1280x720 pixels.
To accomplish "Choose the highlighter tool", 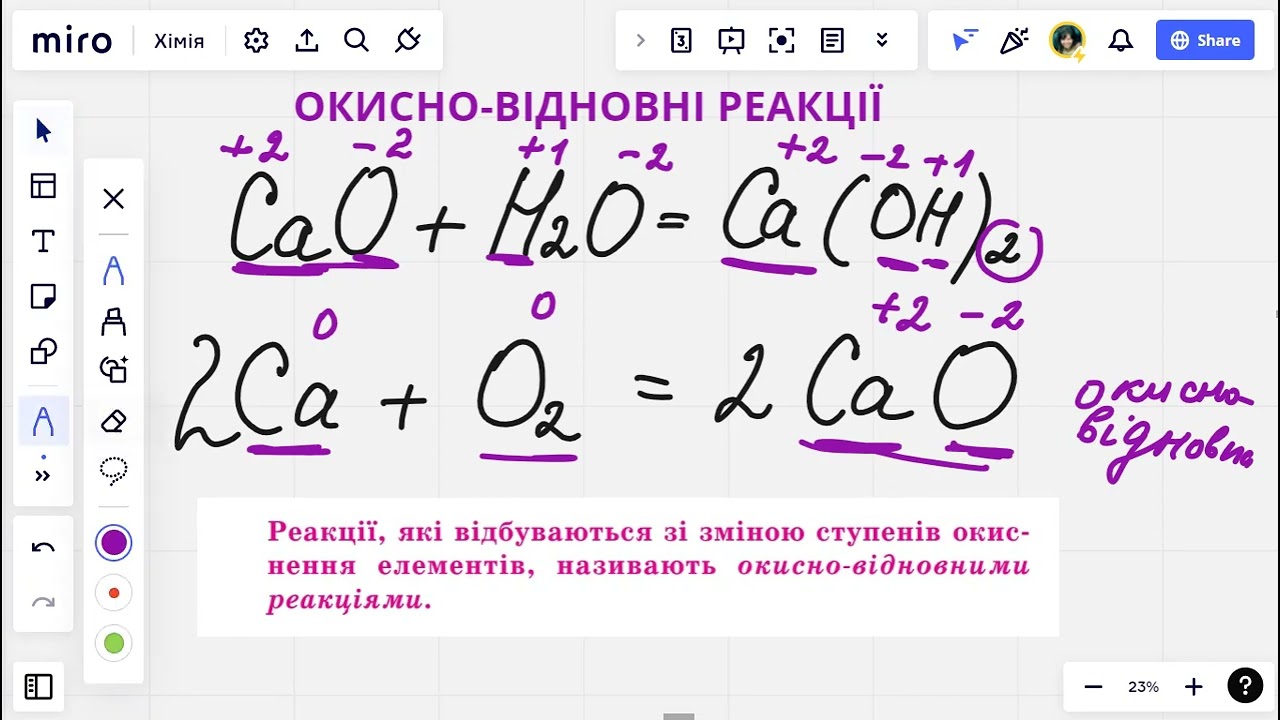I will click(113, 321).
